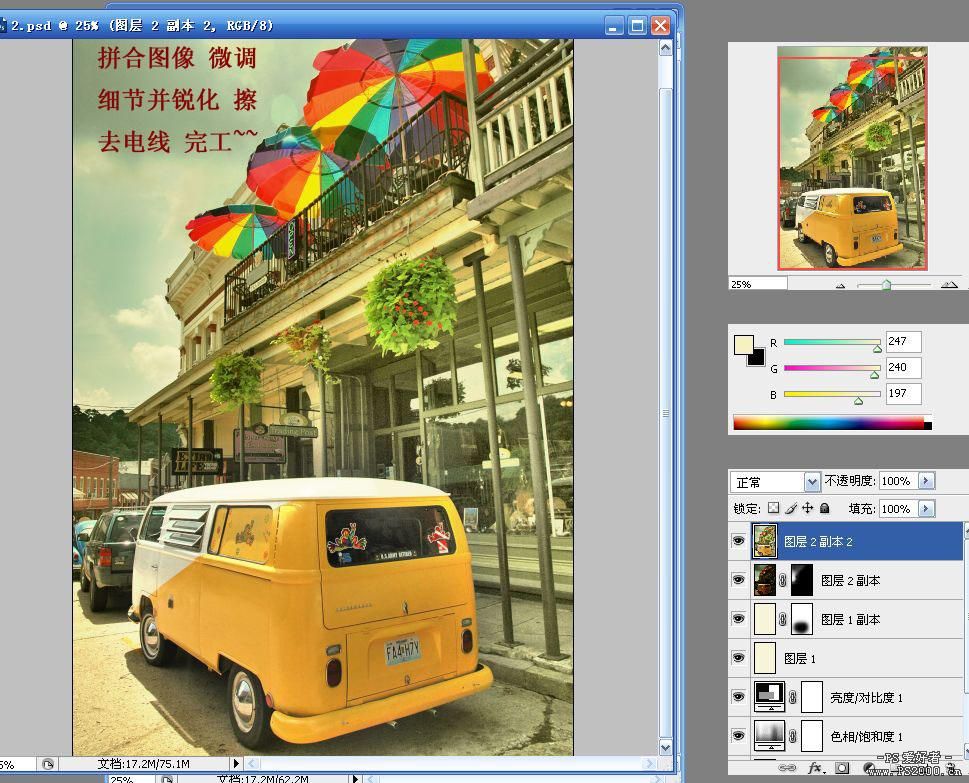Click the mask link chain on 图层 1 副本
The image size is (969, 783).
point(782,619)
